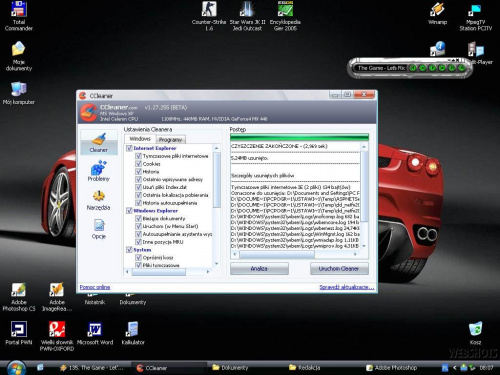Select the Kalkulator desktop shortcut

133,333
